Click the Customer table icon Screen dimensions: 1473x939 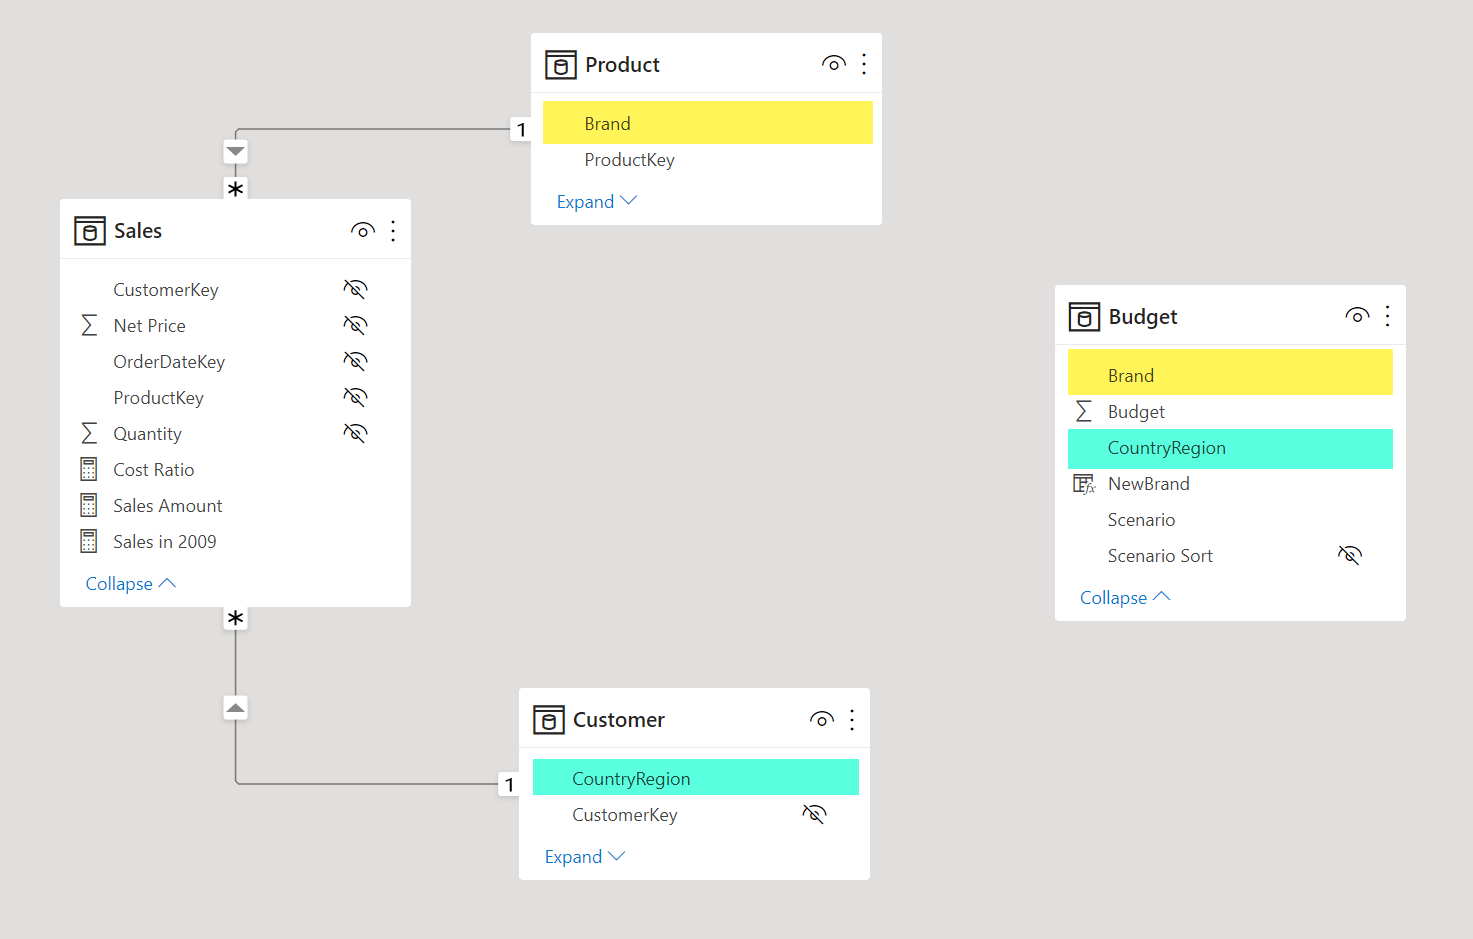coord(549,720)
